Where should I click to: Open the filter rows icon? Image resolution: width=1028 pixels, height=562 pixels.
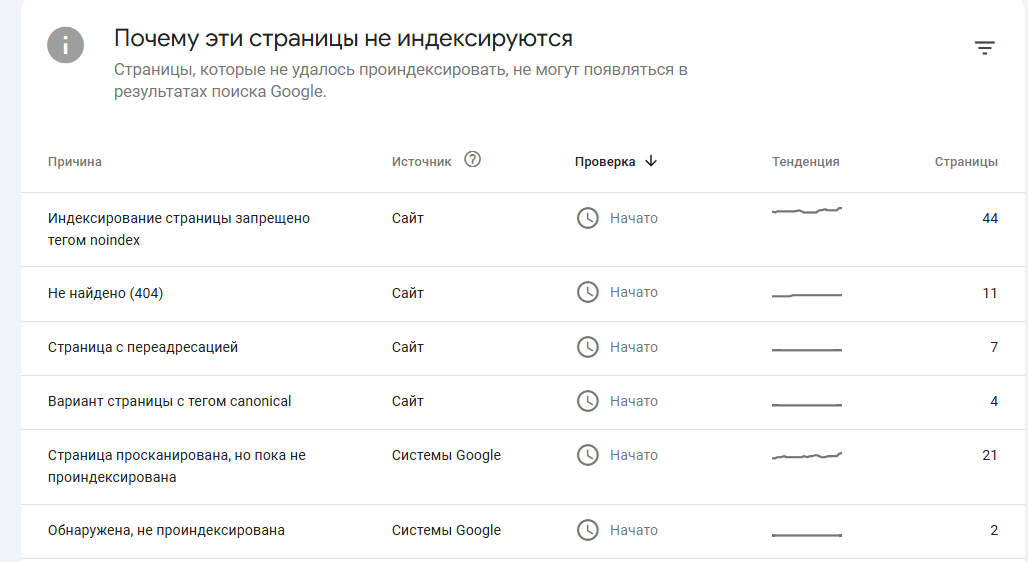(985, 47)
